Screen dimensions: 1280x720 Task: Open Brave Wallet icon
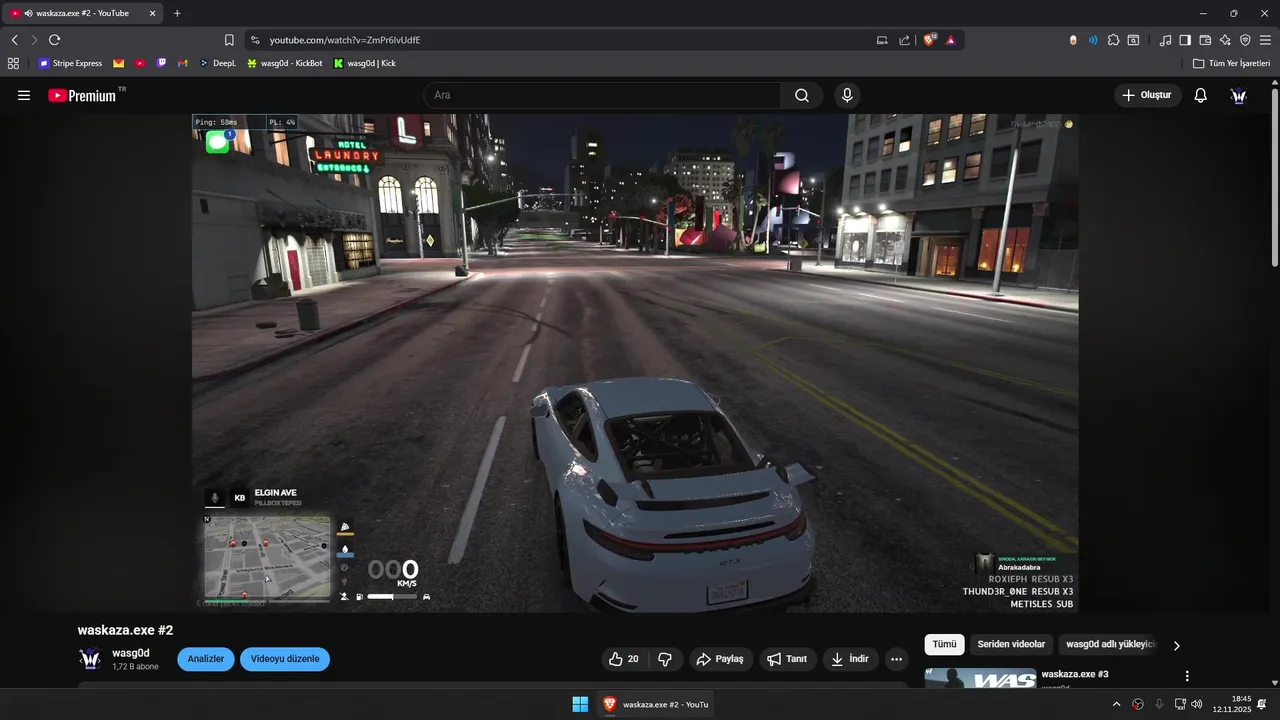[x=1205, y=40]
